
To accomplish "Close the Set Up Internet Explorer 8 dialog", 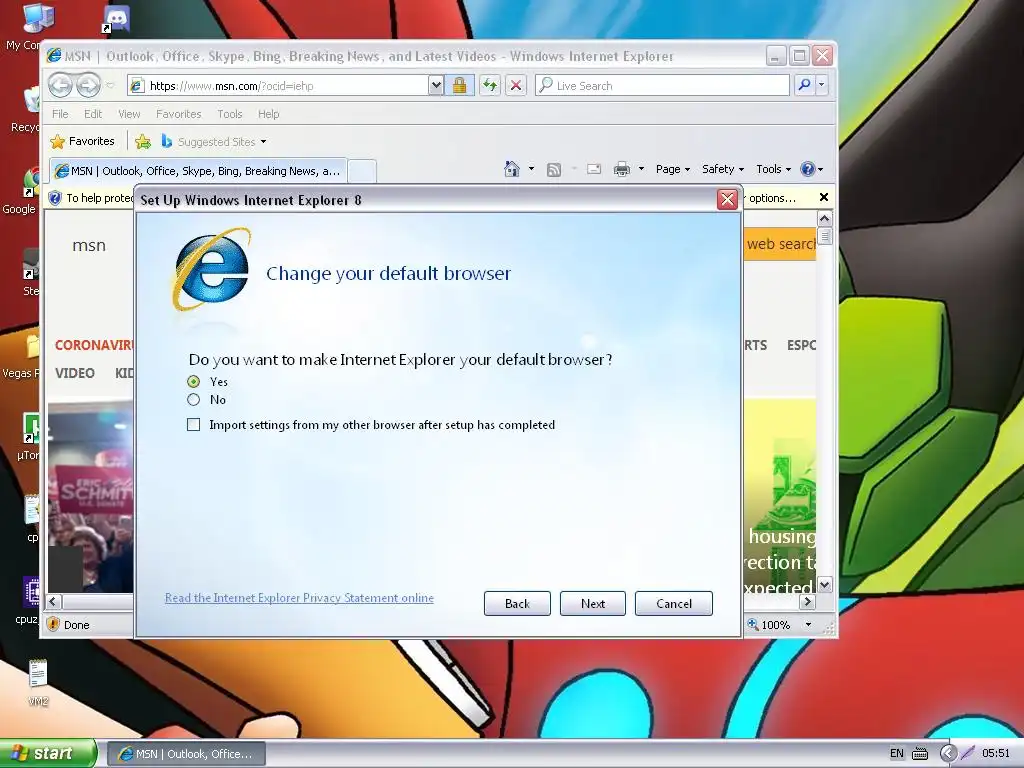I will [x=728, y=199].
